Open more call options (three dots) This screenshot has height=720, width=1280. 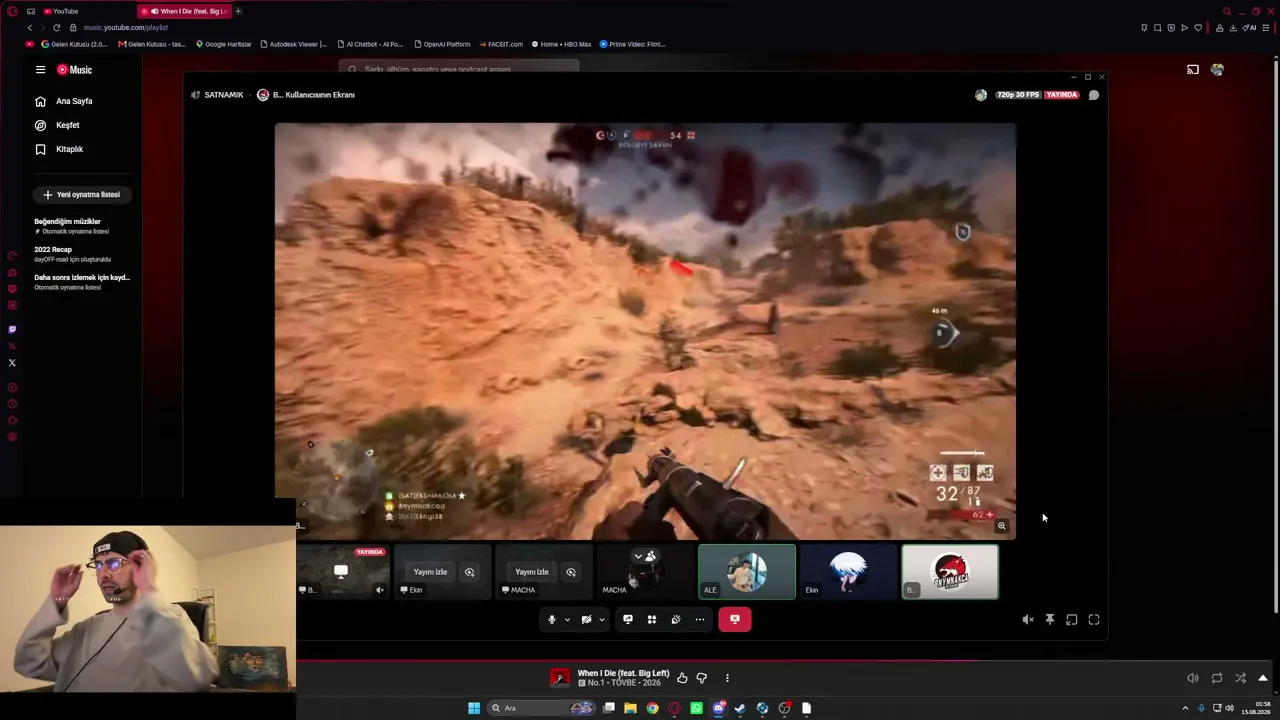[x=700, y=619]
